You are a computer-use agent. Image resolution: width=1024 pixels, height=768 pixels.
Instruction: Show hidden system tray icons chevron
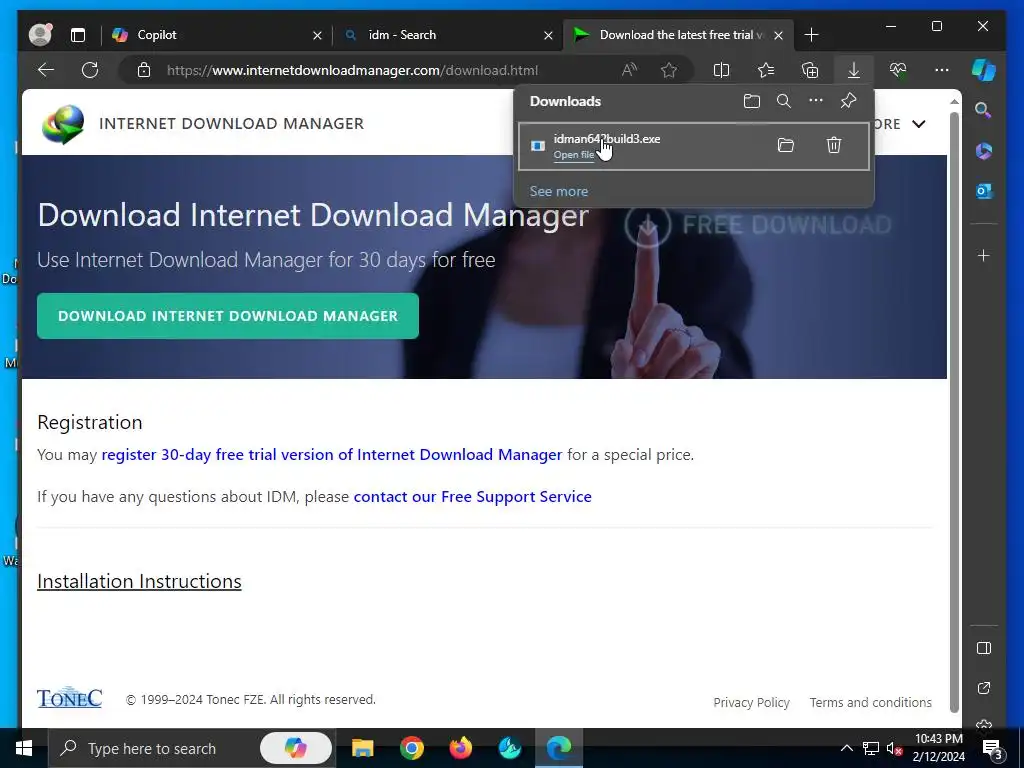pos(846,748)
